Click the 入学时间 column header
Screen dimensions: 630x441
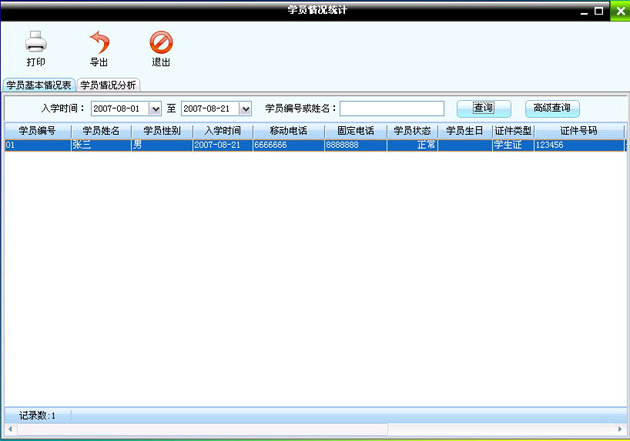[222, 131]
